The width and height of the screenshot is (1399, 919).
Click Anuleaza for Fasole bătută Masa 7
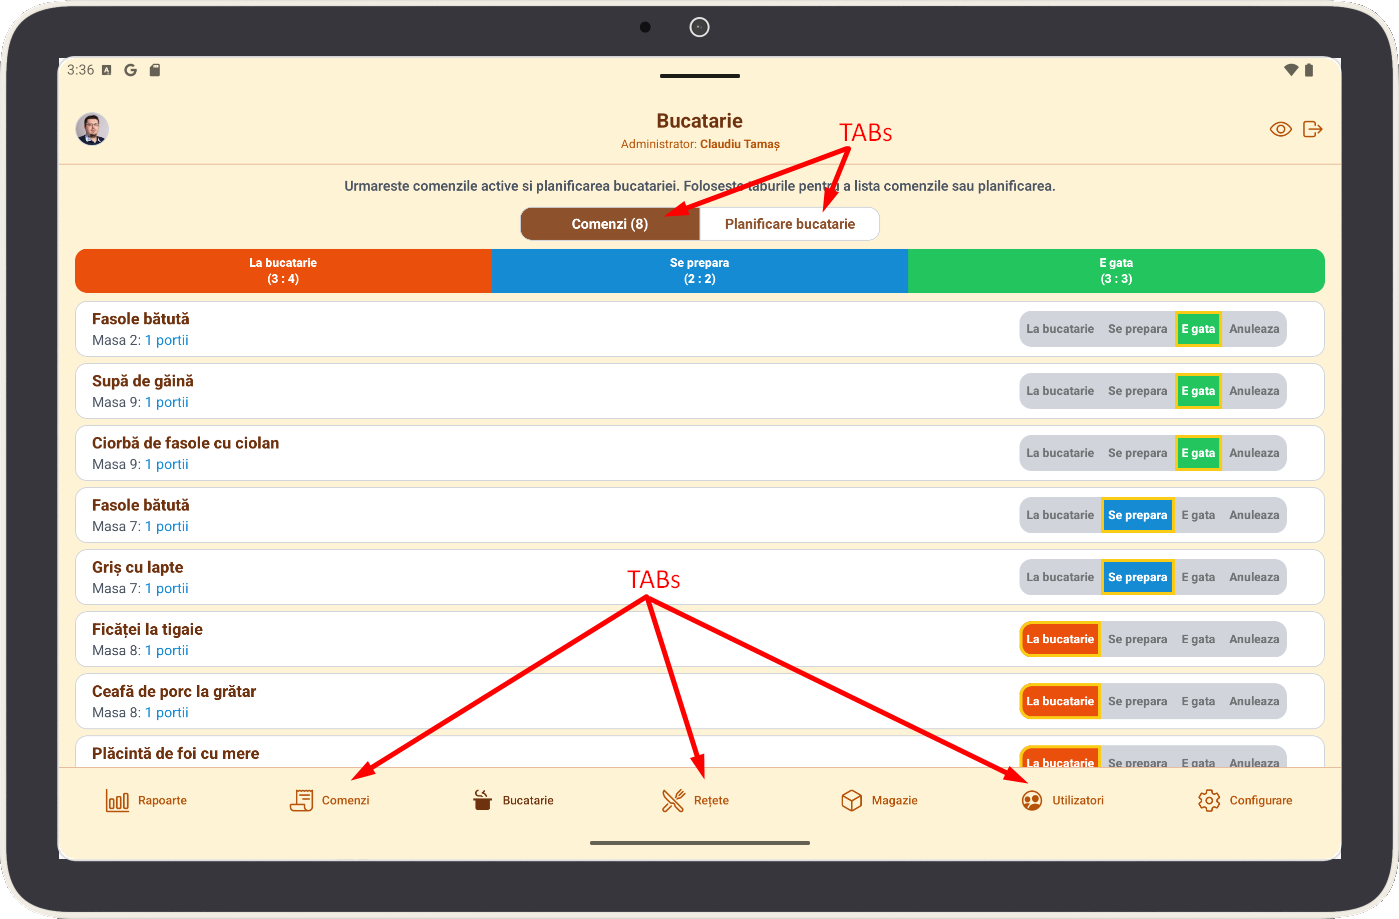click(1254, 515)
